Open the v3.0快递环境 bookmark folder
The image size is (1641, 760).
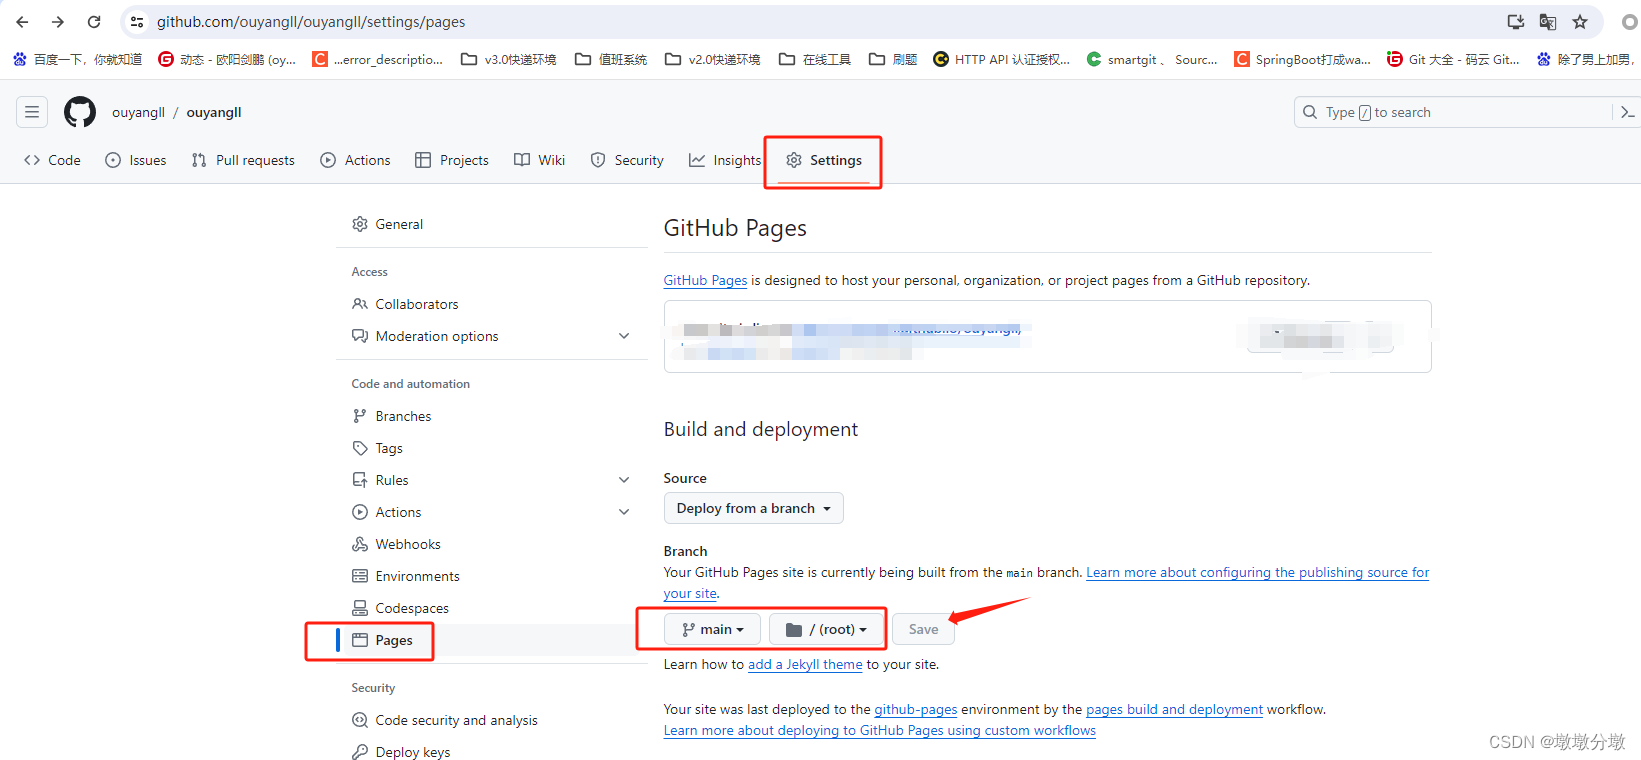(x=509, y=59)
